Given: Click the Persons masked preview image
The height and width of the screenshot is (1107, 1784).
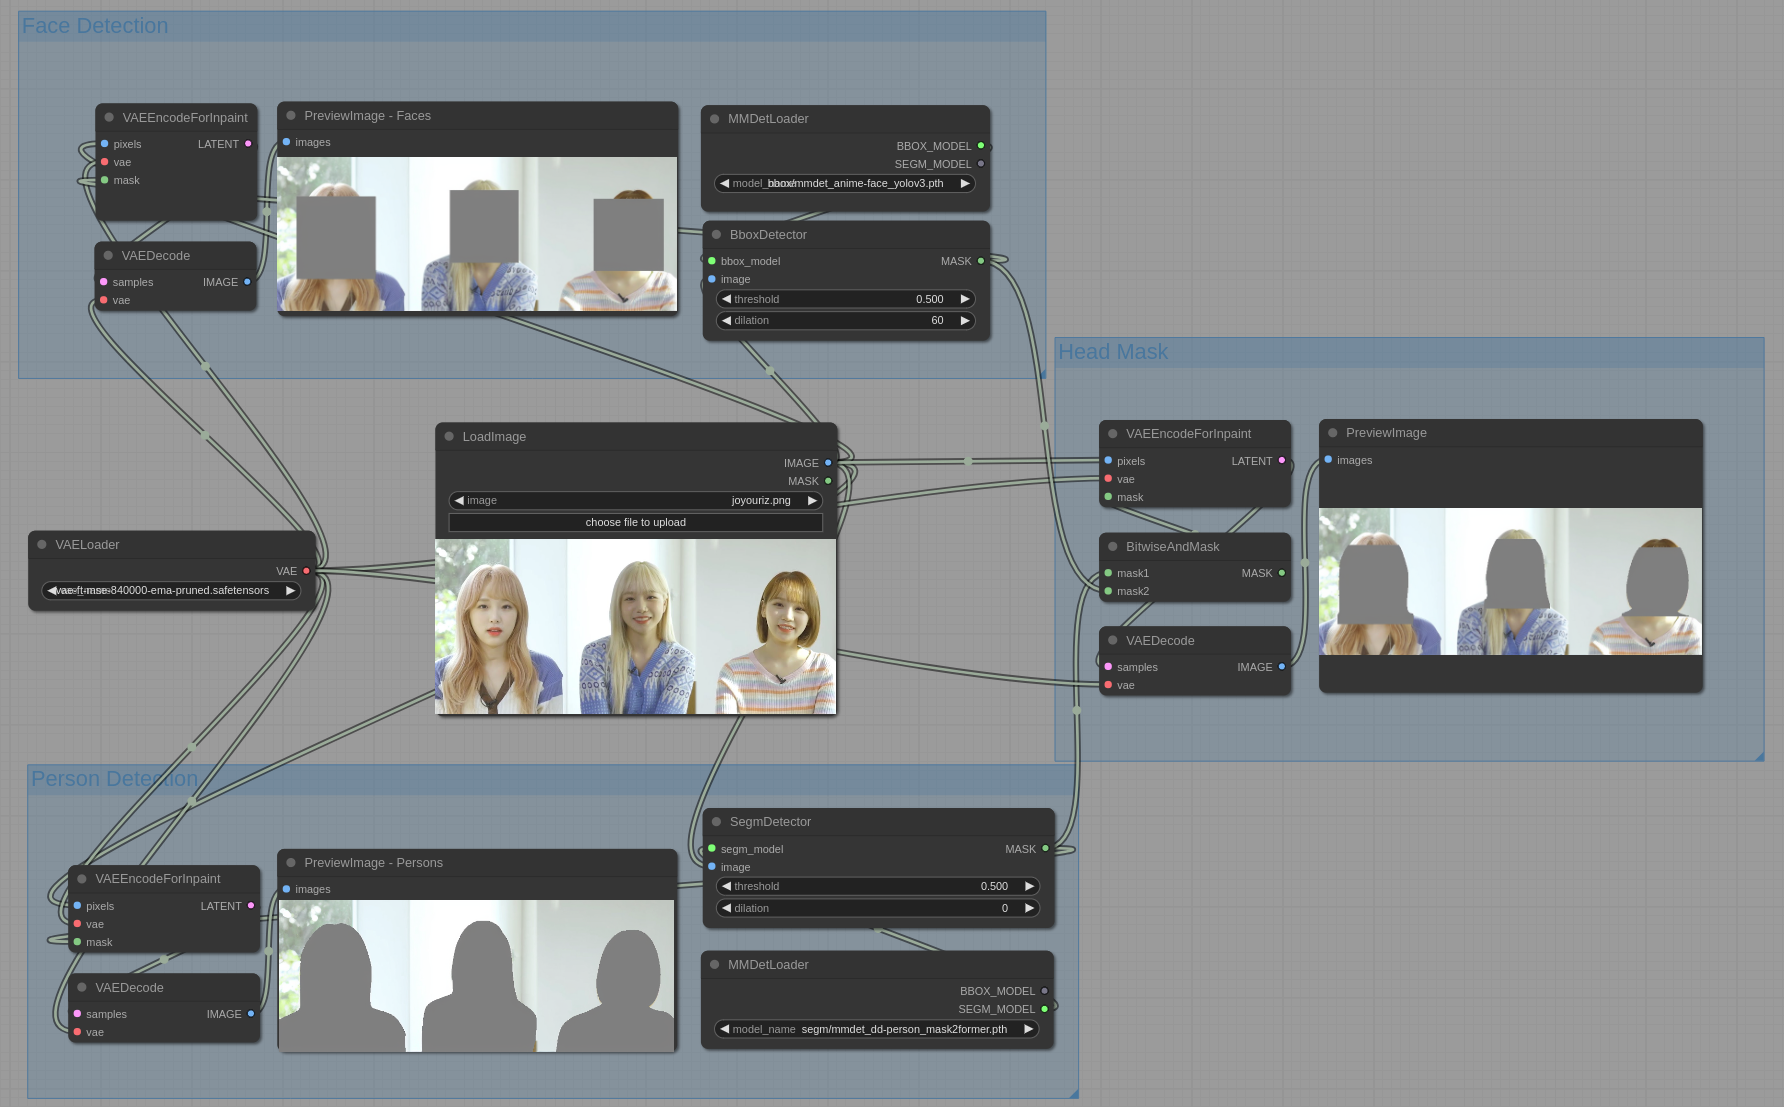Looking at the screenshot, I should 476,976.
